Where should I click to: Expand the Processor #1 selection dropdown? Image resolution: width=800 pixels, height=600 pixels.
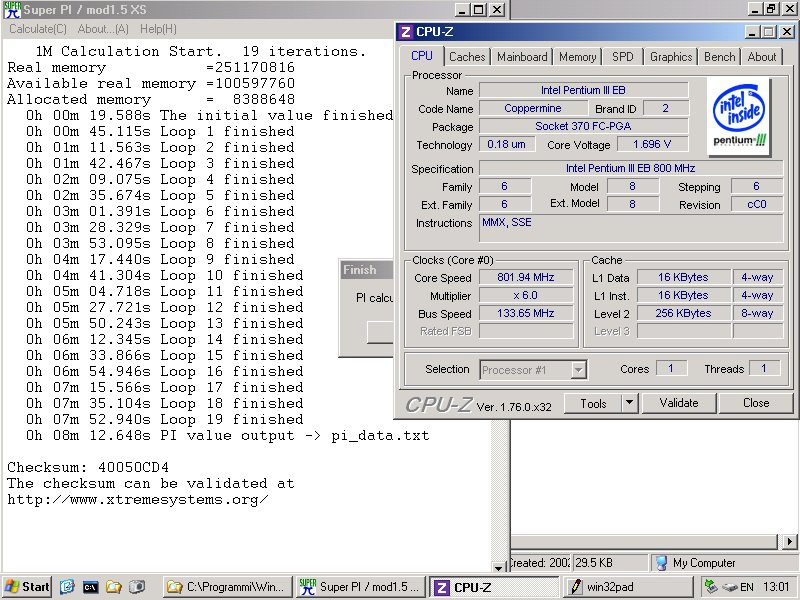point(578,370)
